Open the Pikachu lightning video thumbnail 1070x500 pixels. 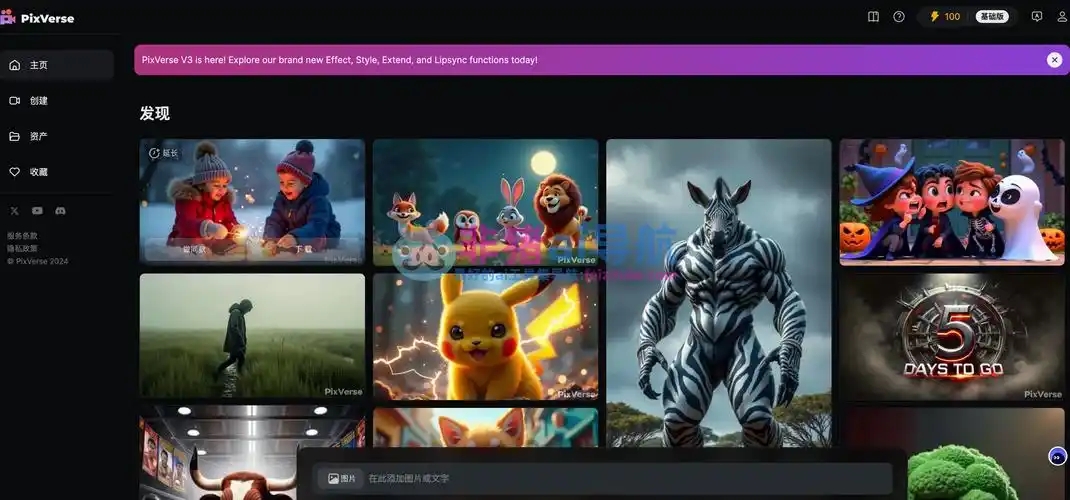486,337
